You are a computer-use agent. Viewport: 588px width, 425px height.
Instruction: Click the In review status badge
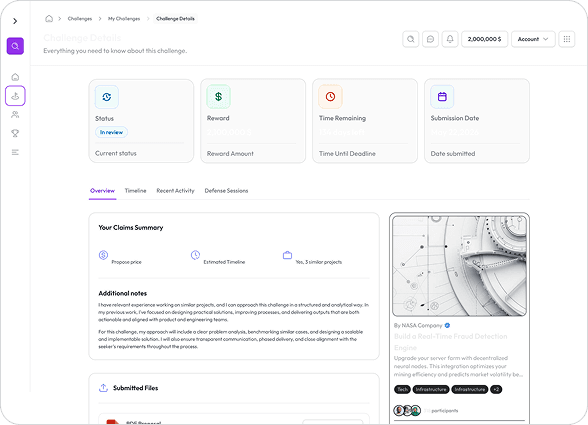click(111, 132)
